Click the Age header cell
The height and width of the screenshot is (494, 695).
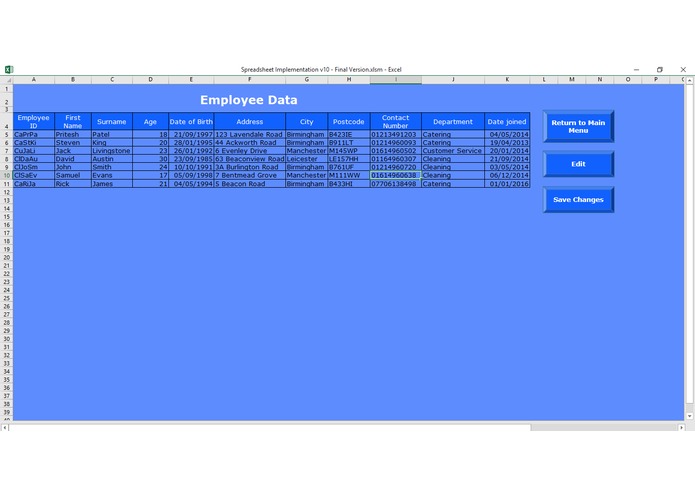pyautogui.click(x=150, y=121)
